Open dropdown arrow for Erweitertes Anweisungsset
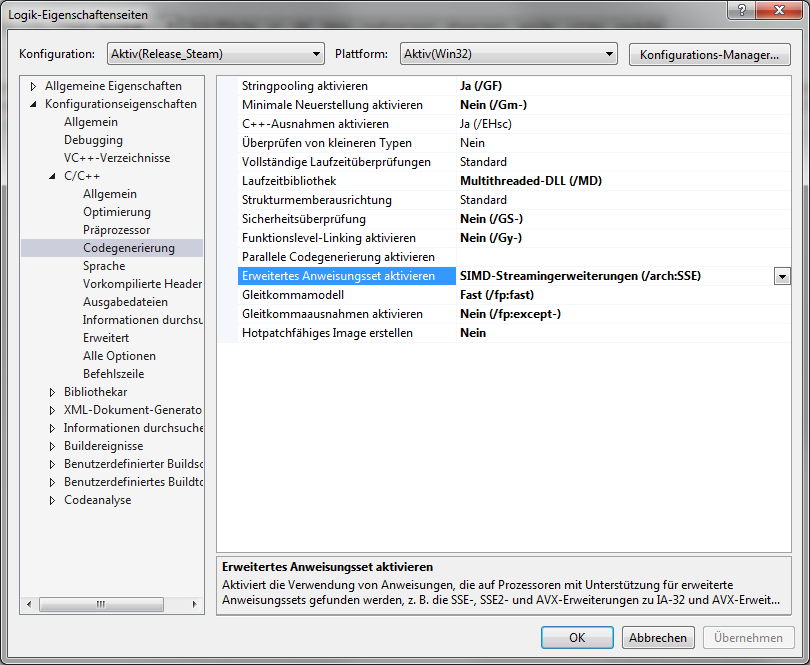This screenshot has height=665, width=810. [782, 276]
